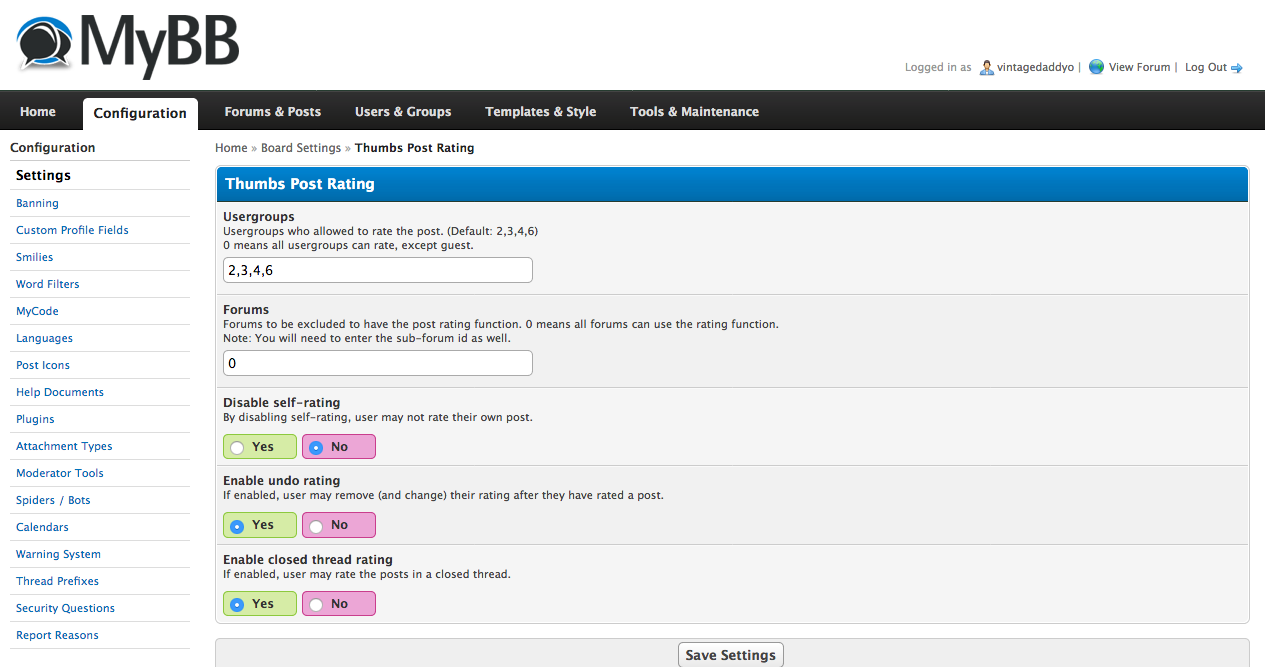
Task: Click the View Forum link
Action: coord(1139,67)
